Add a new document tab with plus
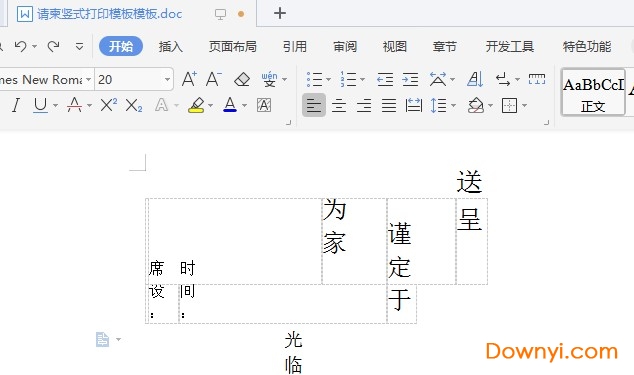 [280, 13]
